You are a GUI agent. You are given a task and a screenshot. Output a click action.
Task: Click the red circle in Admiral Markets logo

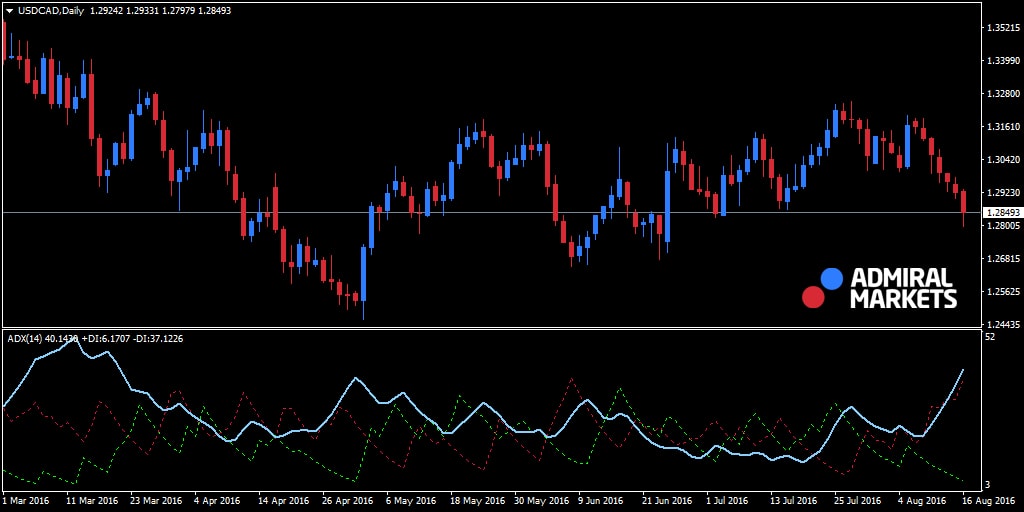point(813,297)
